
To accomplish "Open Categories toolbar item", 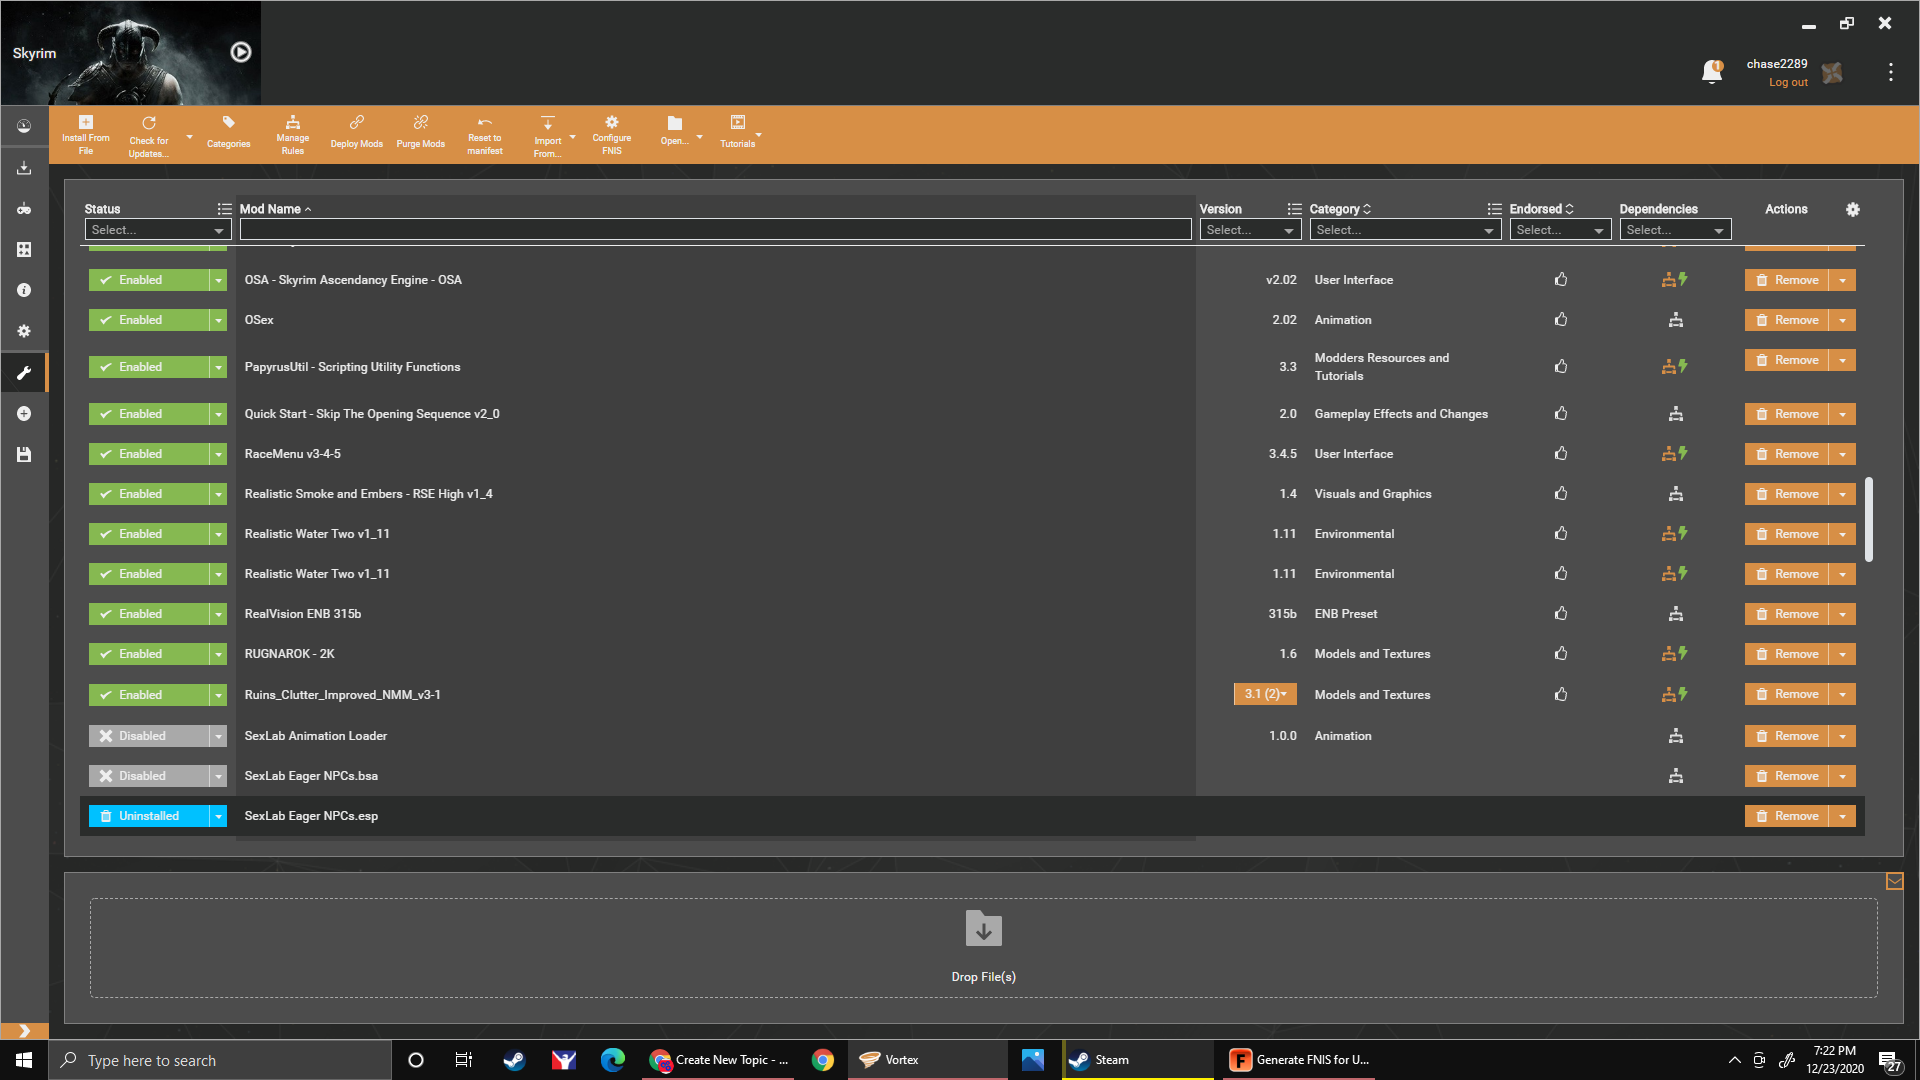I will (x=229, y=132).
